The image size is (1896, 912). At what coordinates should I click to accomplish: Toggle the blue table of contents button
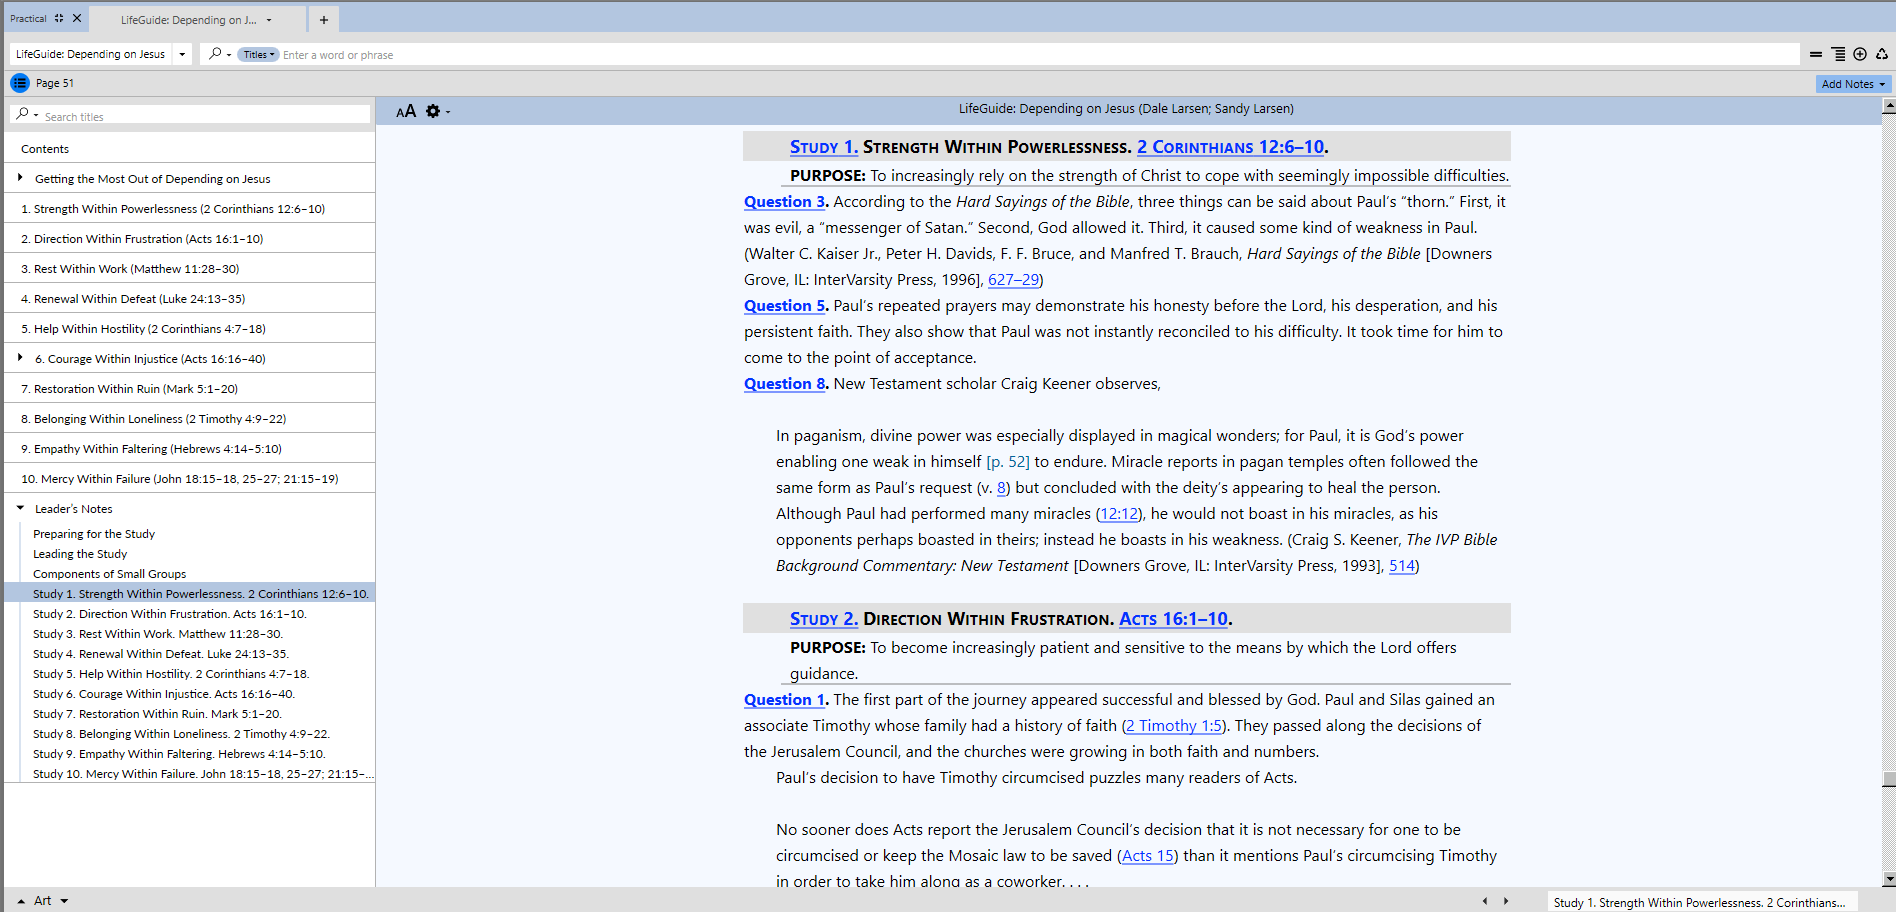point(20,83)
